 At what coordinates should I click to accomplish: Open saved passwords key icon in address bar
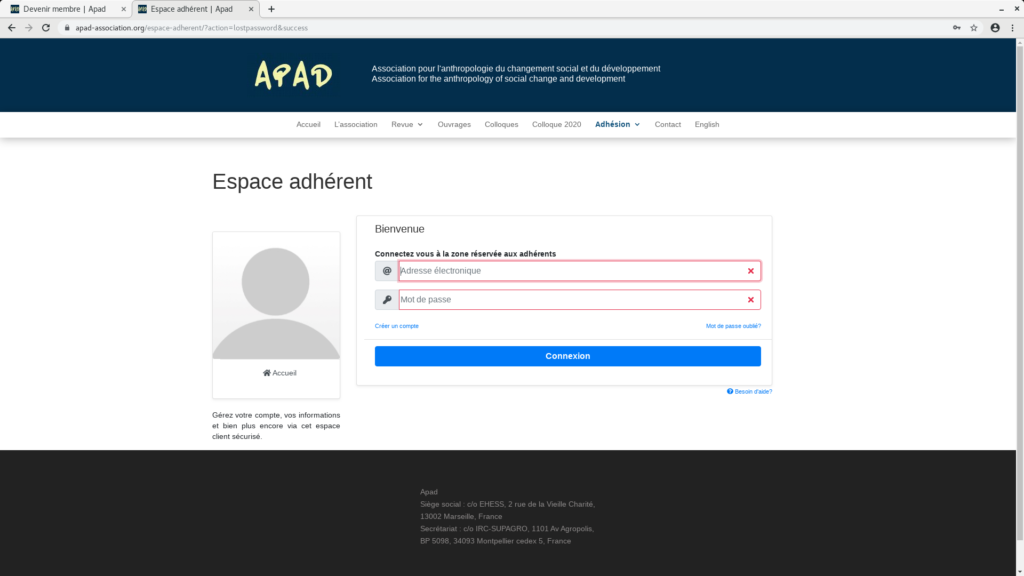[957, 28]
